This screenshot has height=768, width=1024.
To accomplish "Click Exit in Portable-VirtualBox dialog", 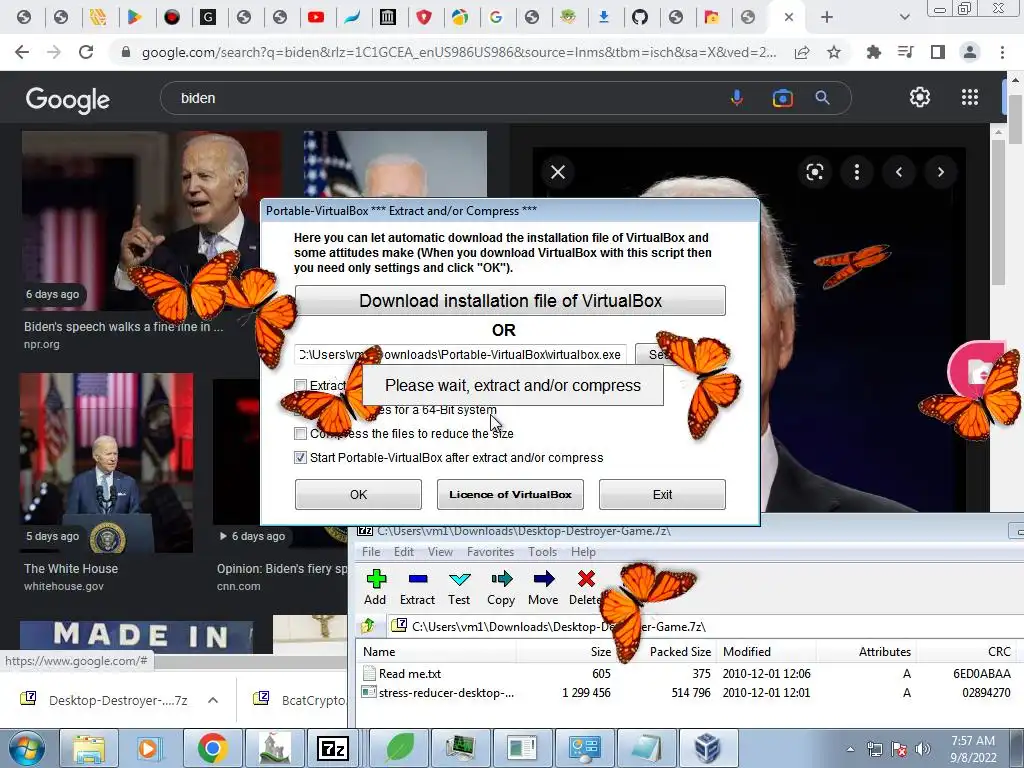I will pyautogui.click(x=662, y=494).
